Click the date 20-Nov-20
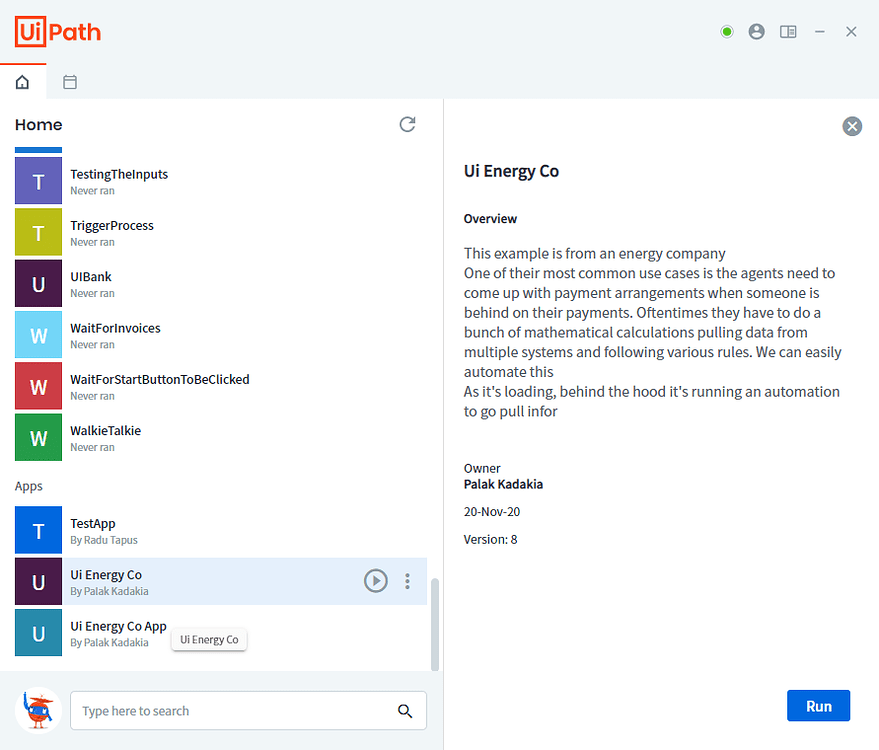 492,512
